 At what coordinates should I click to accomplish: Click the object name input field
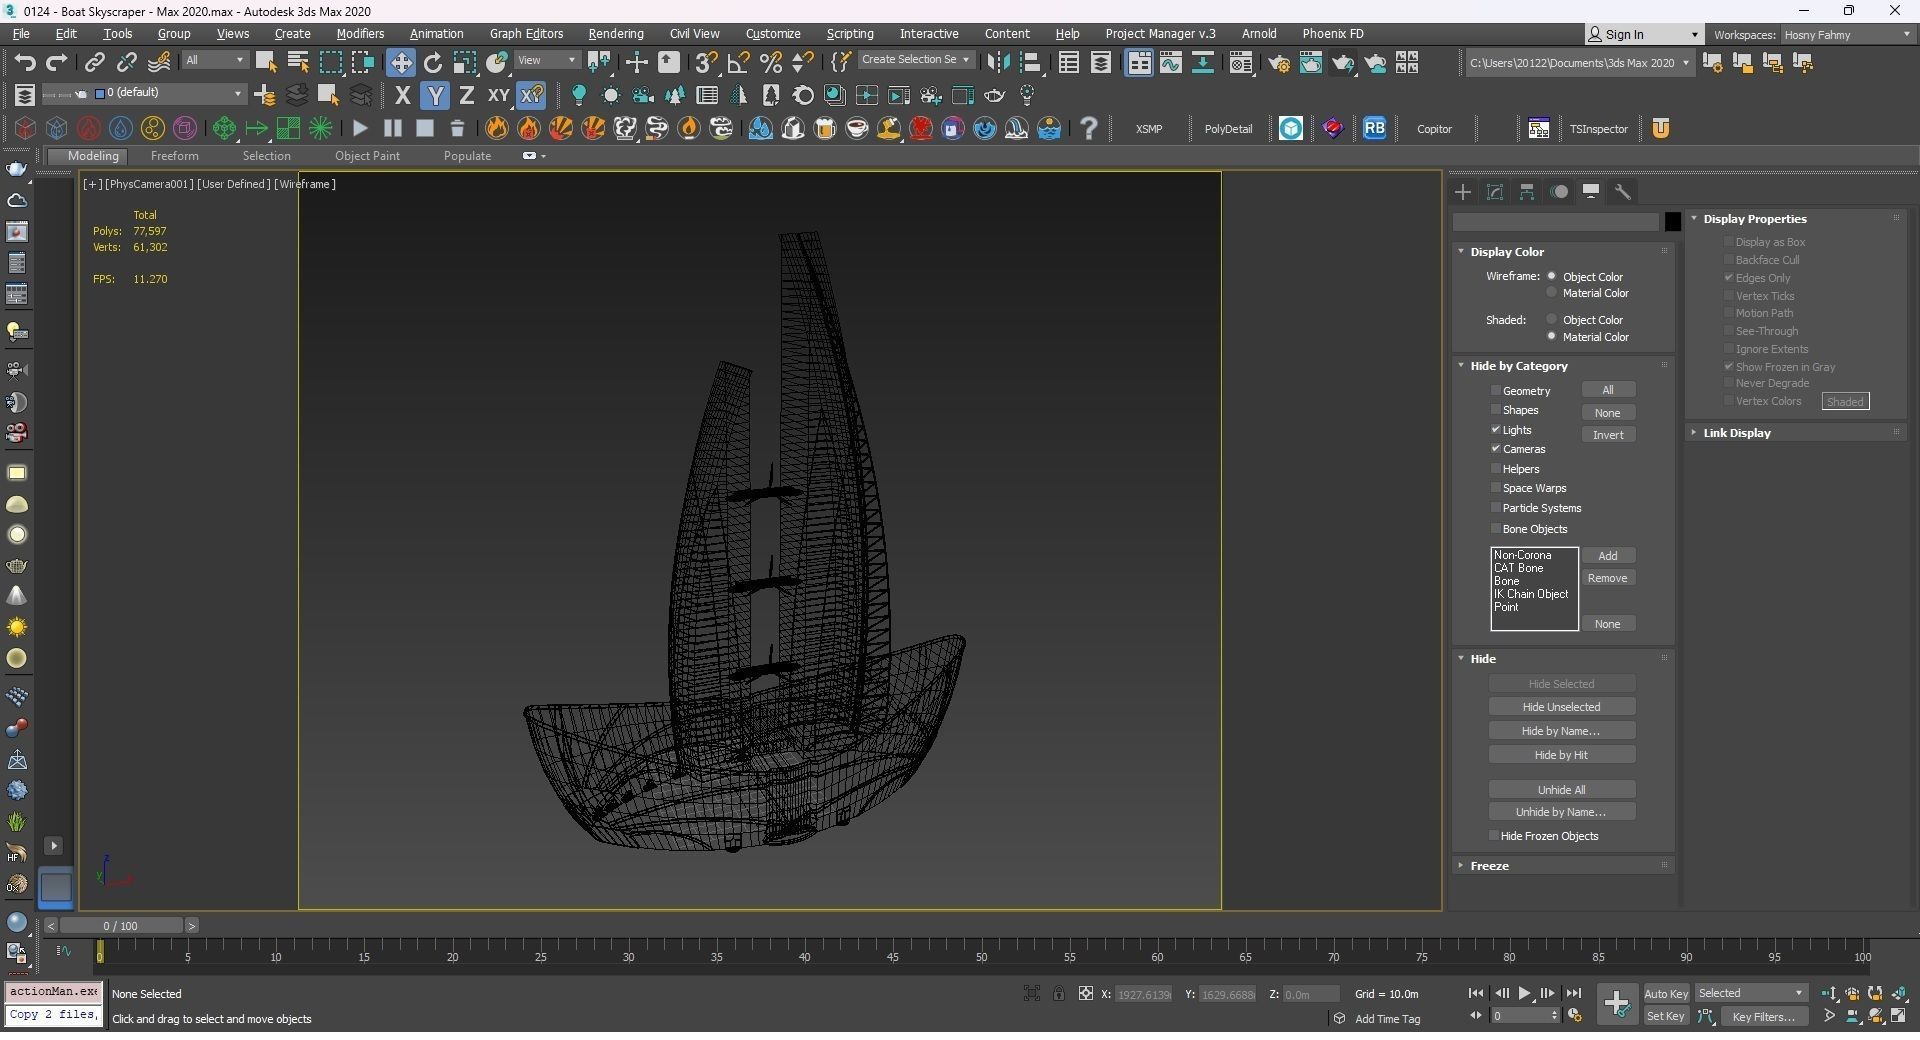click(1556, 221)
